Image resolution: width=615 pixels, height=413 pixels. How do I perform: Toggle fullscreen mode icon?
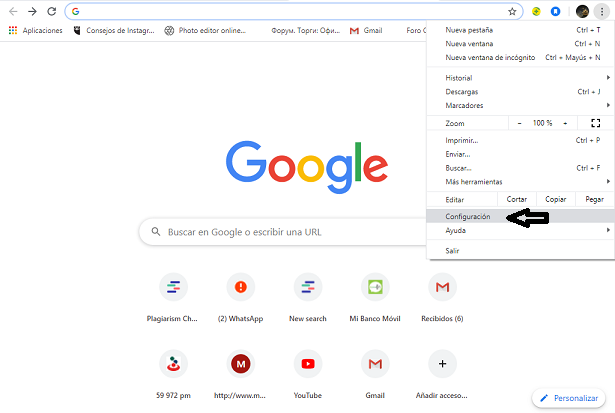click(595, 123)
